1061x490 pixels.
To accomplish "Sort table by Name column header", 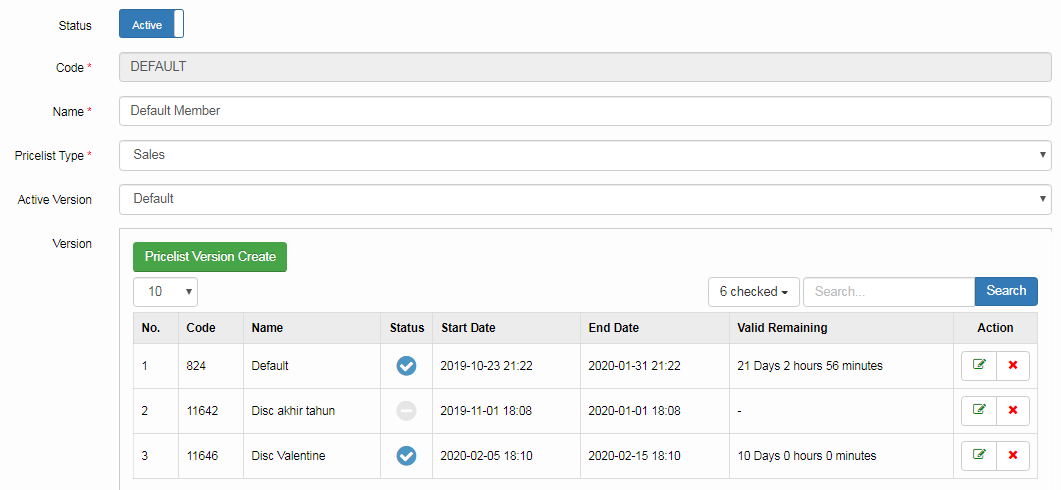I will (267, 328).
